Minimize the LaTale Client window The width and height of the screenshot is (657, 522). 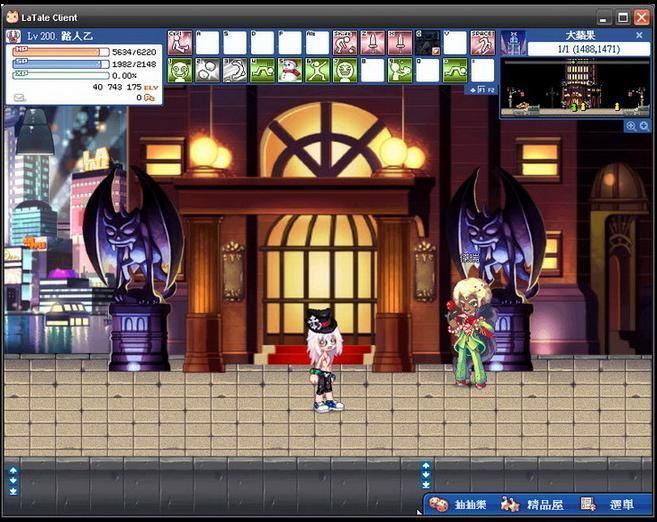[x=604, y=18]
